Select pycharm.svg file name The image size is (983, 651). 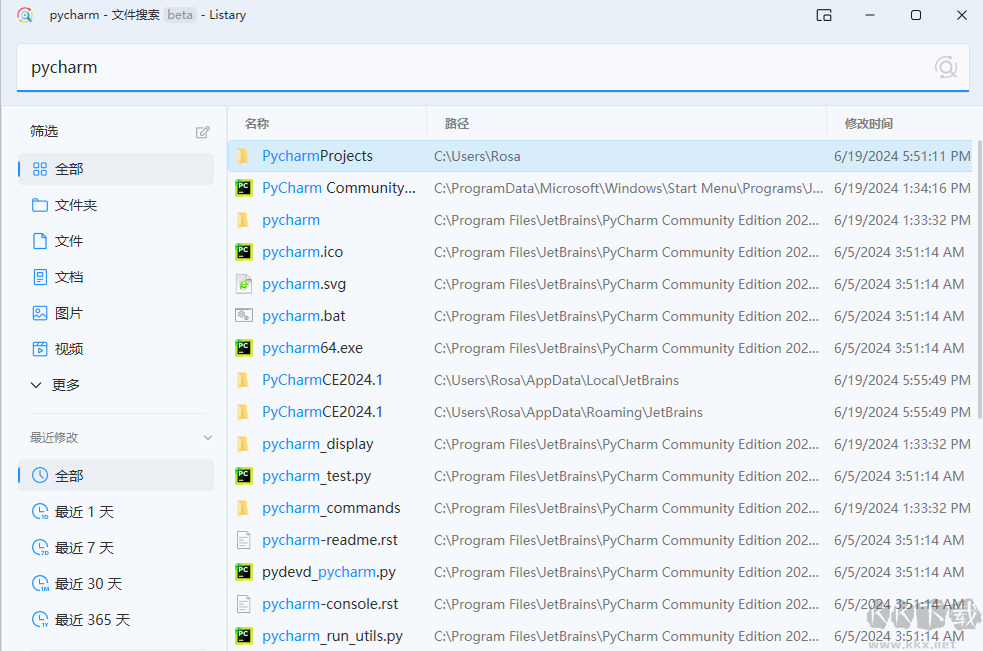coord(303,283)
